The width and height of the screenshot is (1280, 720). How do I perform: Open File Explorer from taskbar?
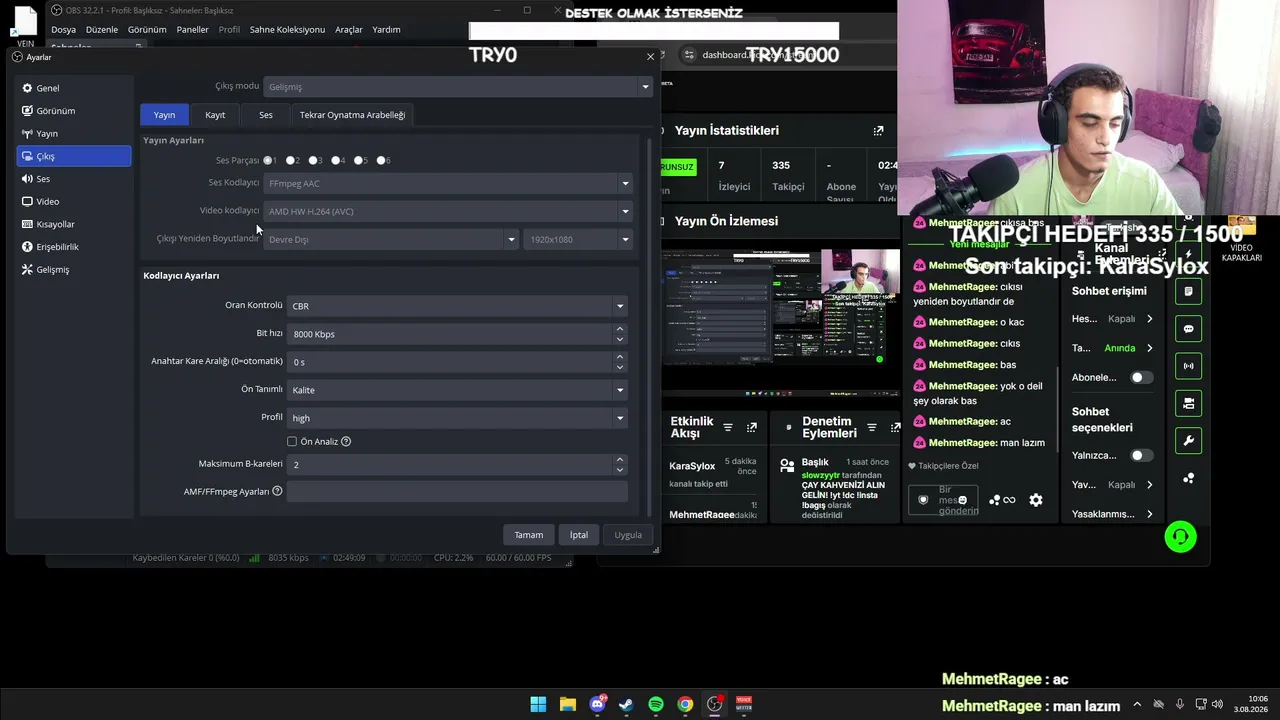click(x=568, y=704)
